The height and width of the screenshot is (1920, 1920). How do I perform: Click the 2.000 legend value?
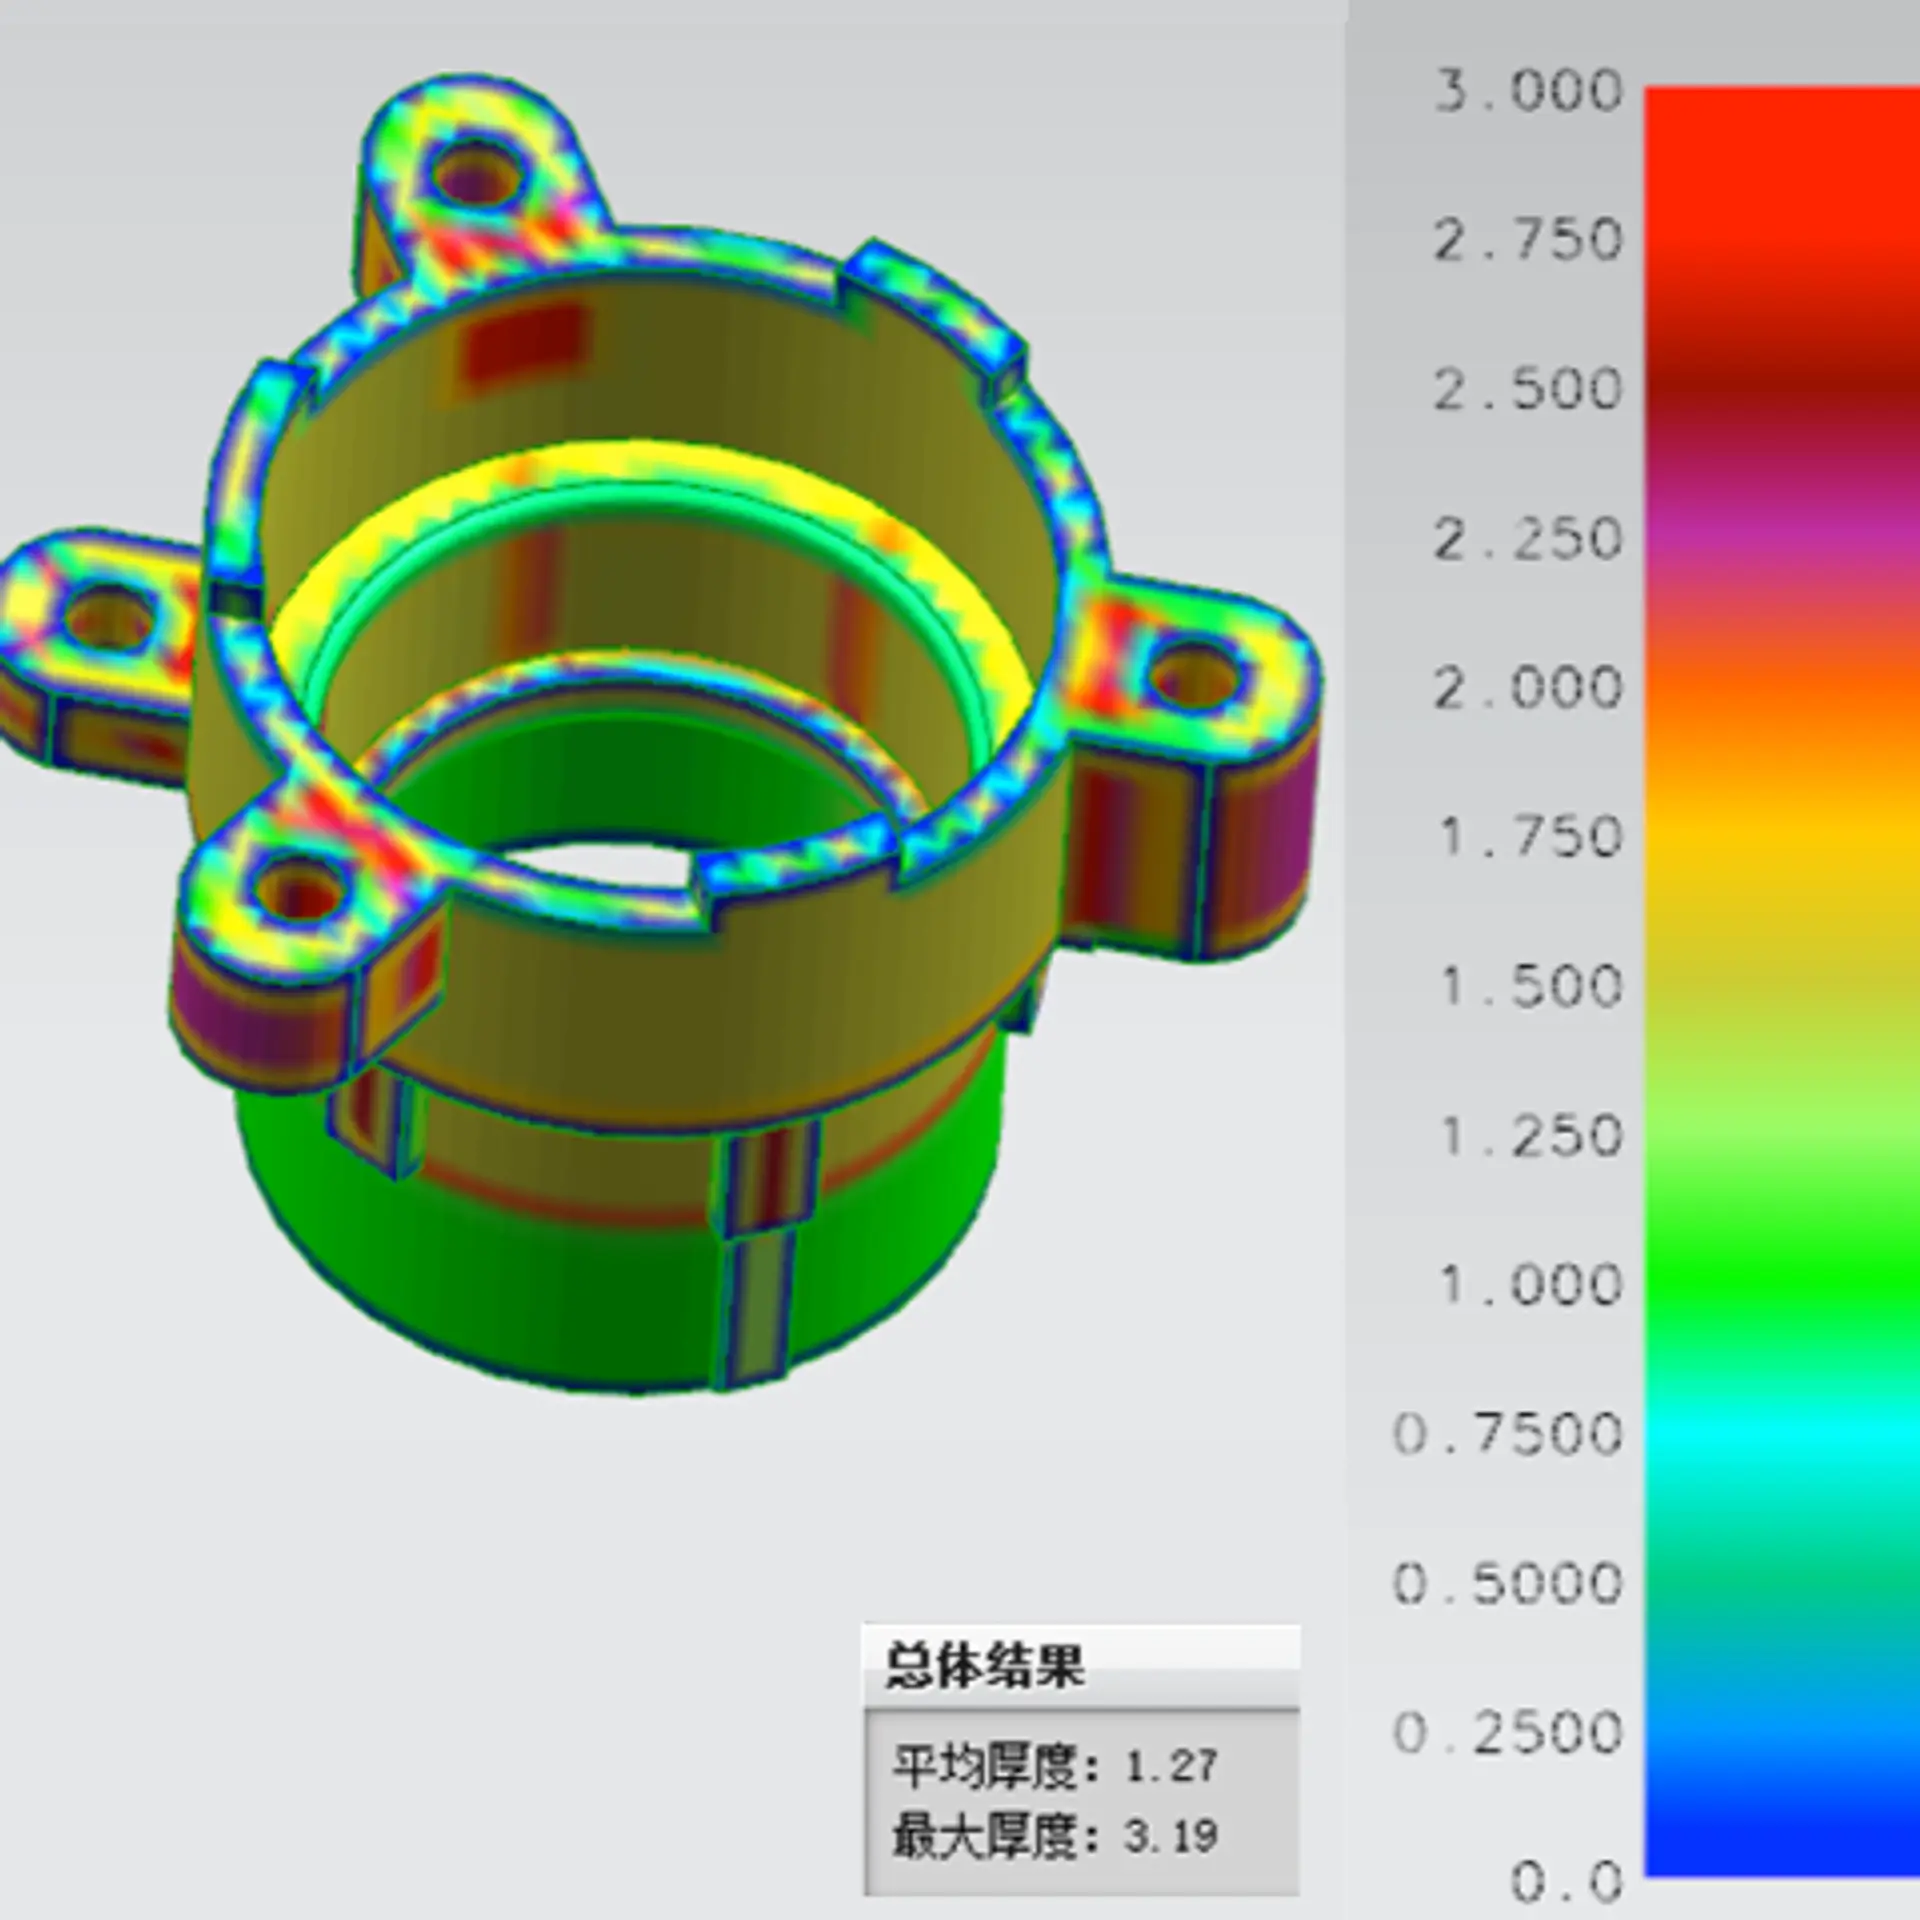(x=1529, y=689)
